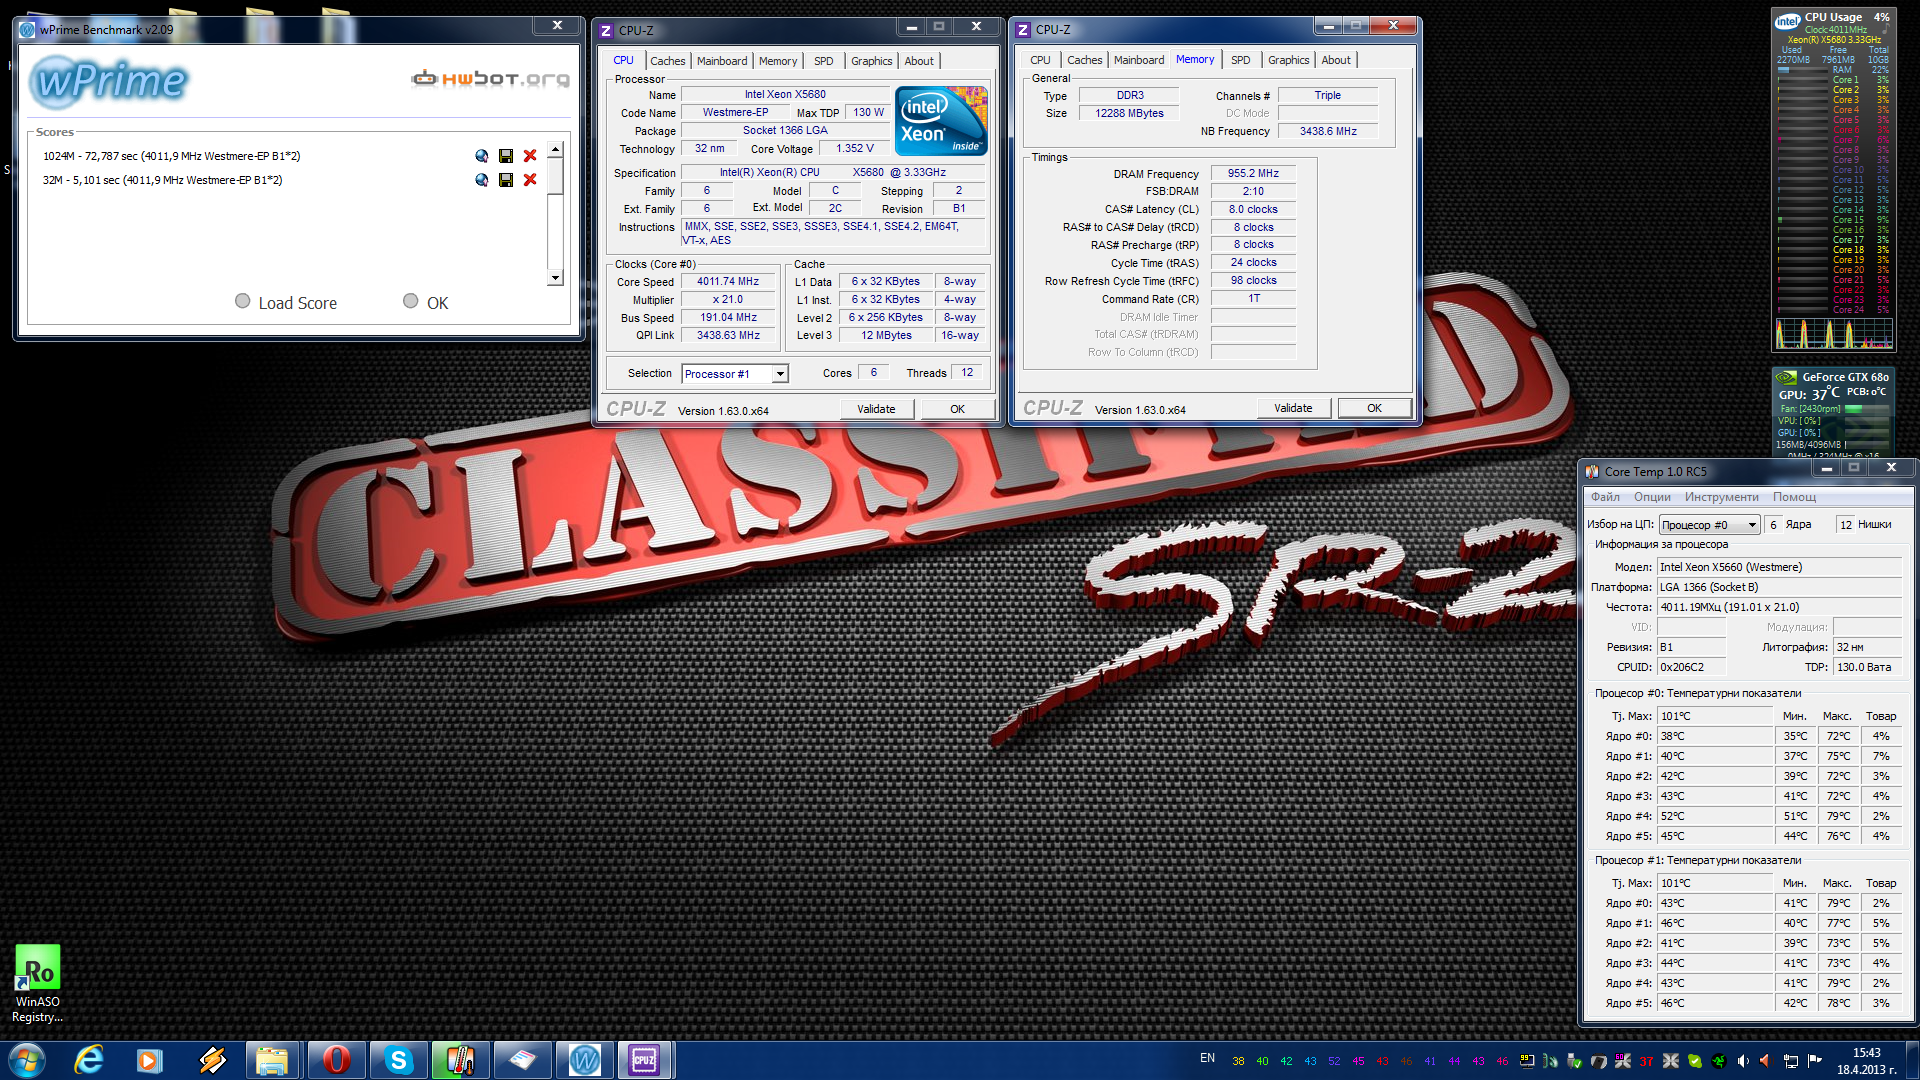The height and width of the screenshot is (1080, 1920).
Task: Click OK in left CPU-Z window
Action: [x=958, y=409]
